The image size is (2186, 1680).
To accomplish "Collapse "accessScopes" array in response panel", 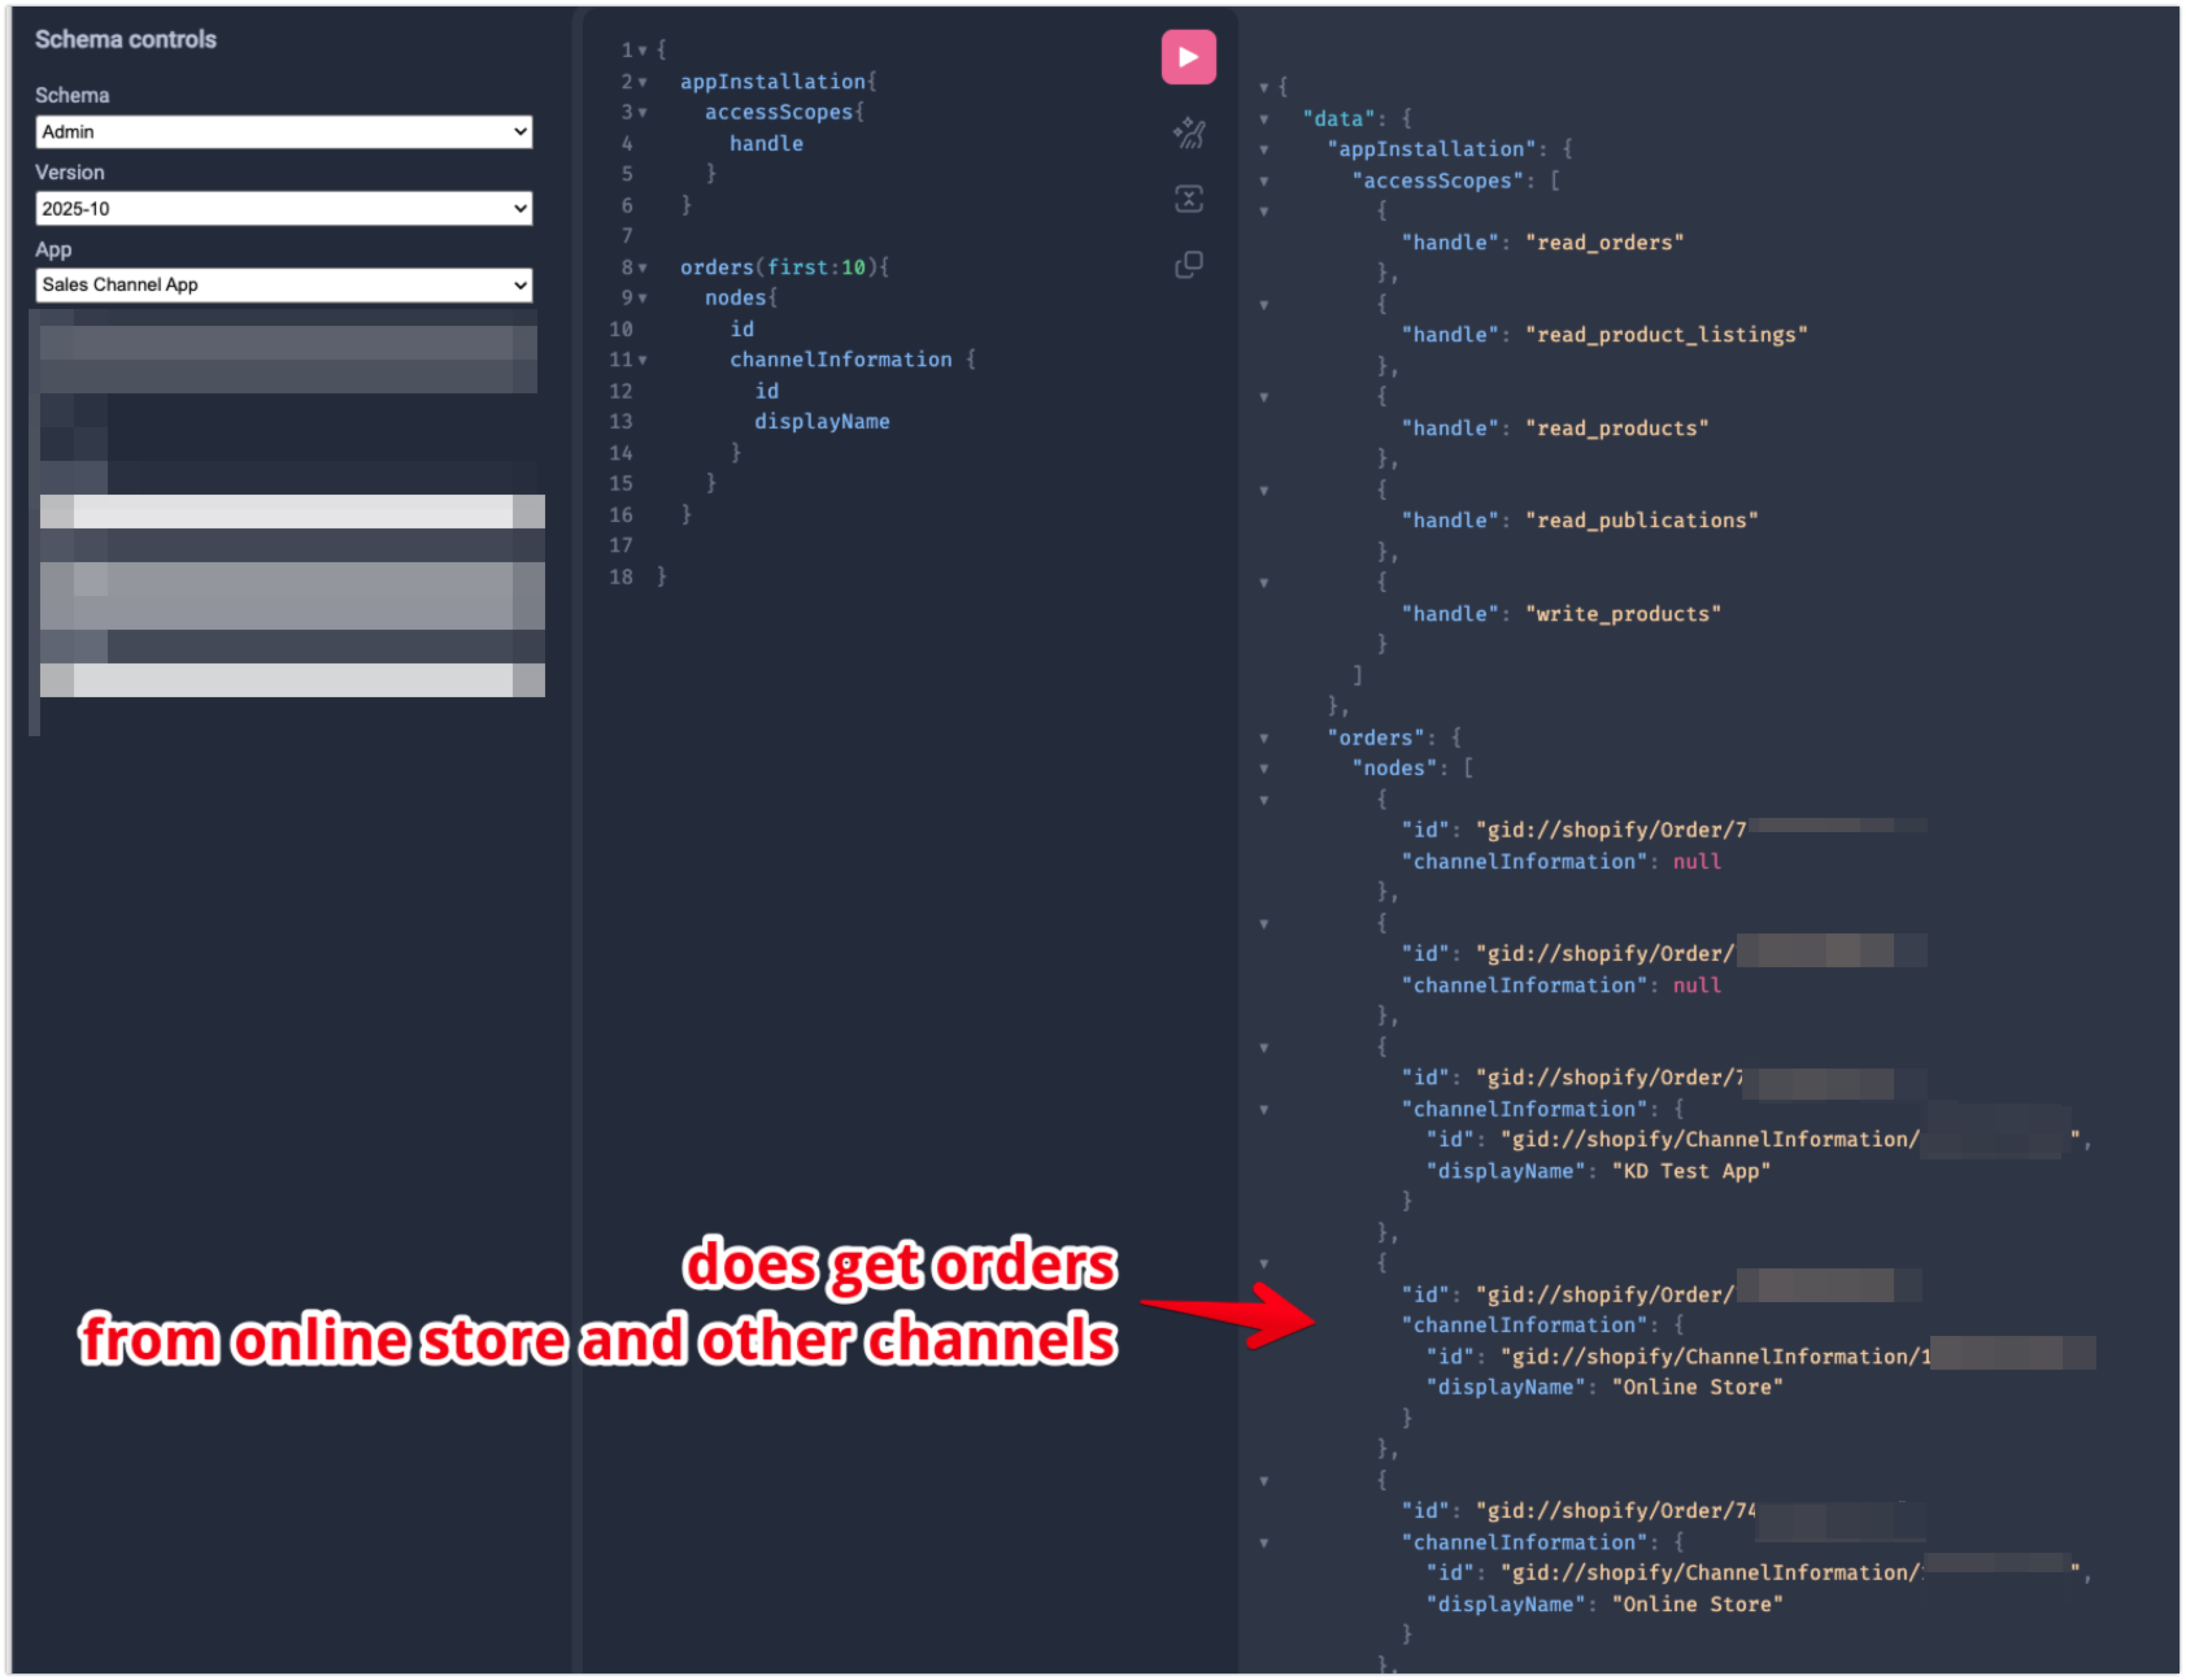I will (1264, 181).
